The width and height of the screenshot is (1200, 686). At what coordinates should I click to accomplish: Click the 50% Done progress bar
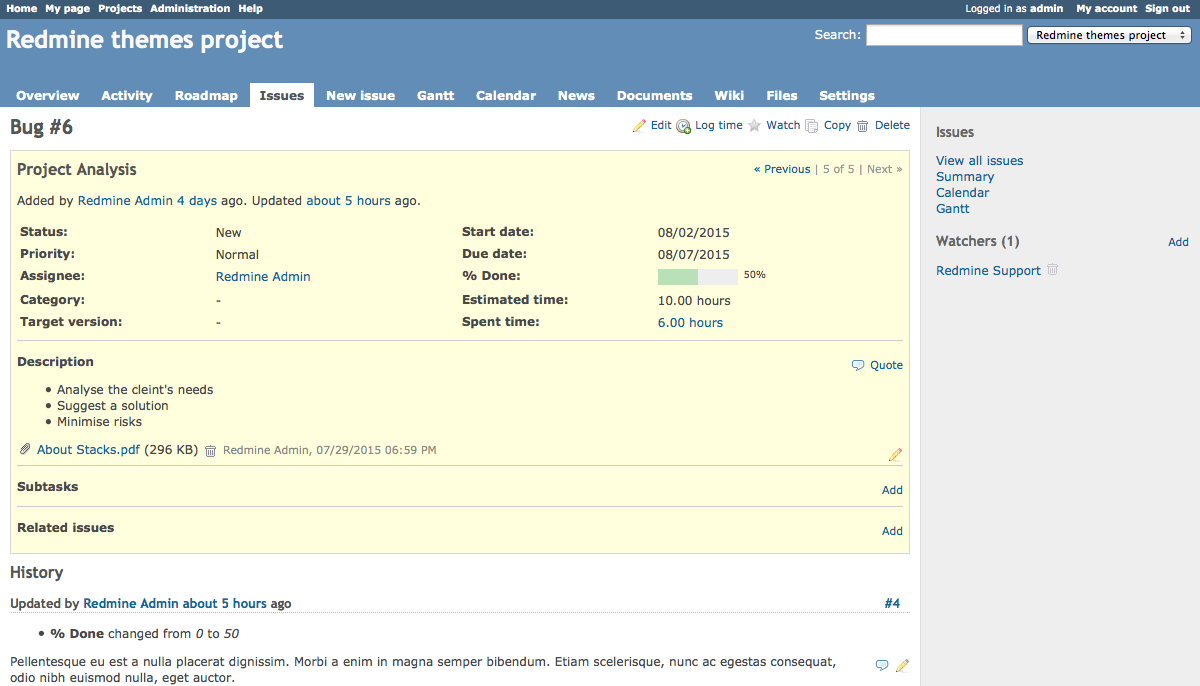698,277
